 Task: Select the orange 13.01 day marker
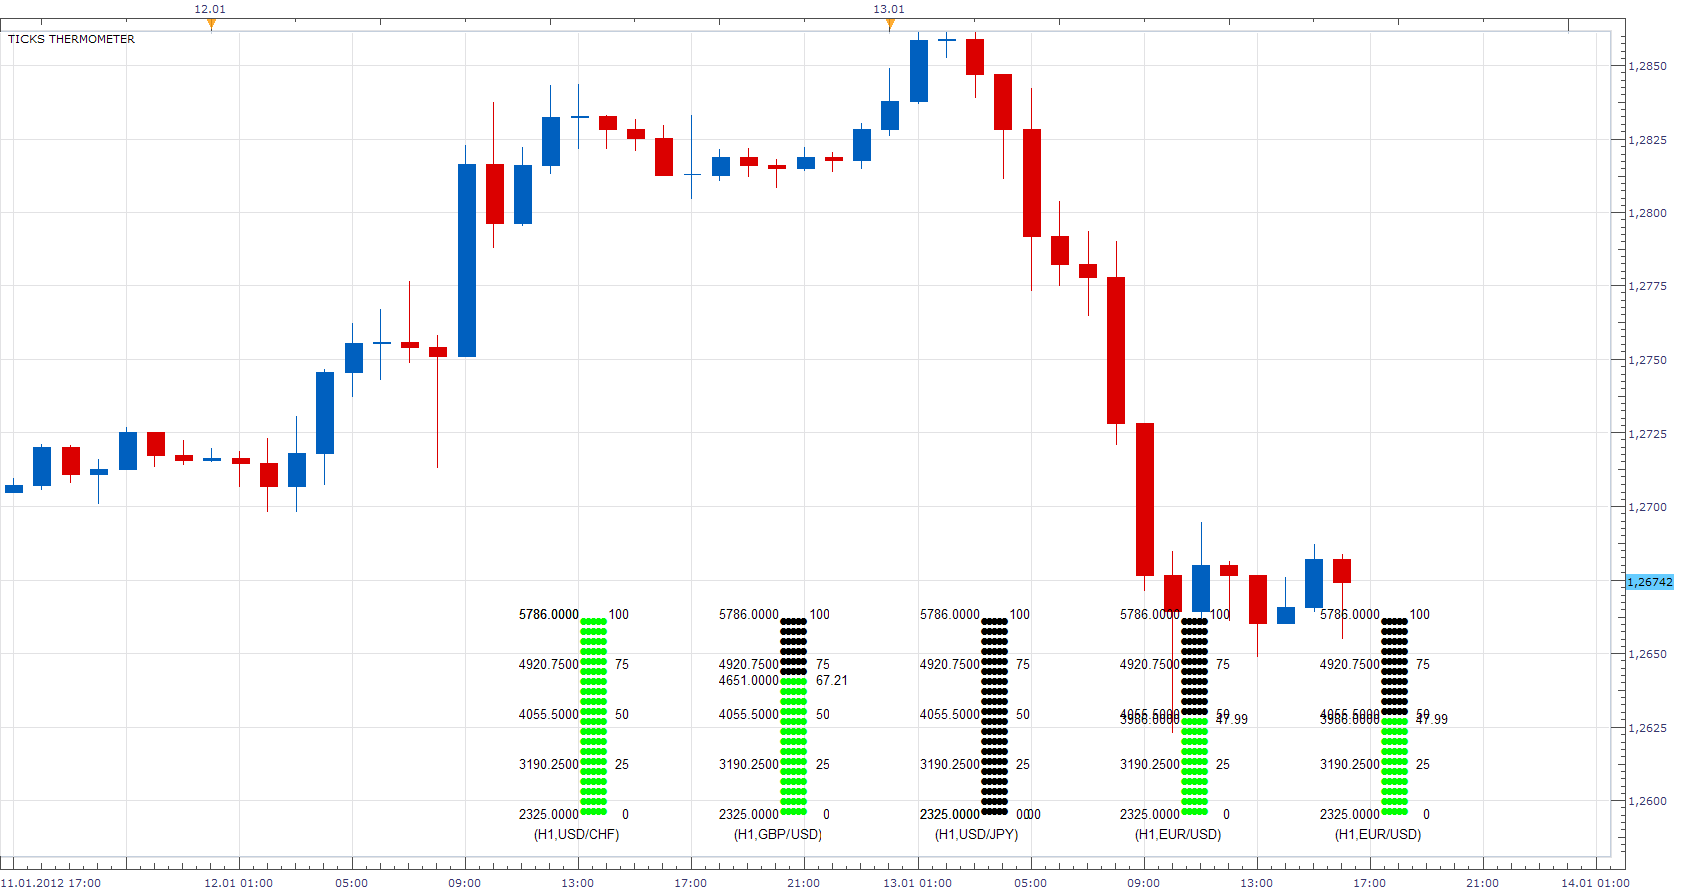[890, 24]
